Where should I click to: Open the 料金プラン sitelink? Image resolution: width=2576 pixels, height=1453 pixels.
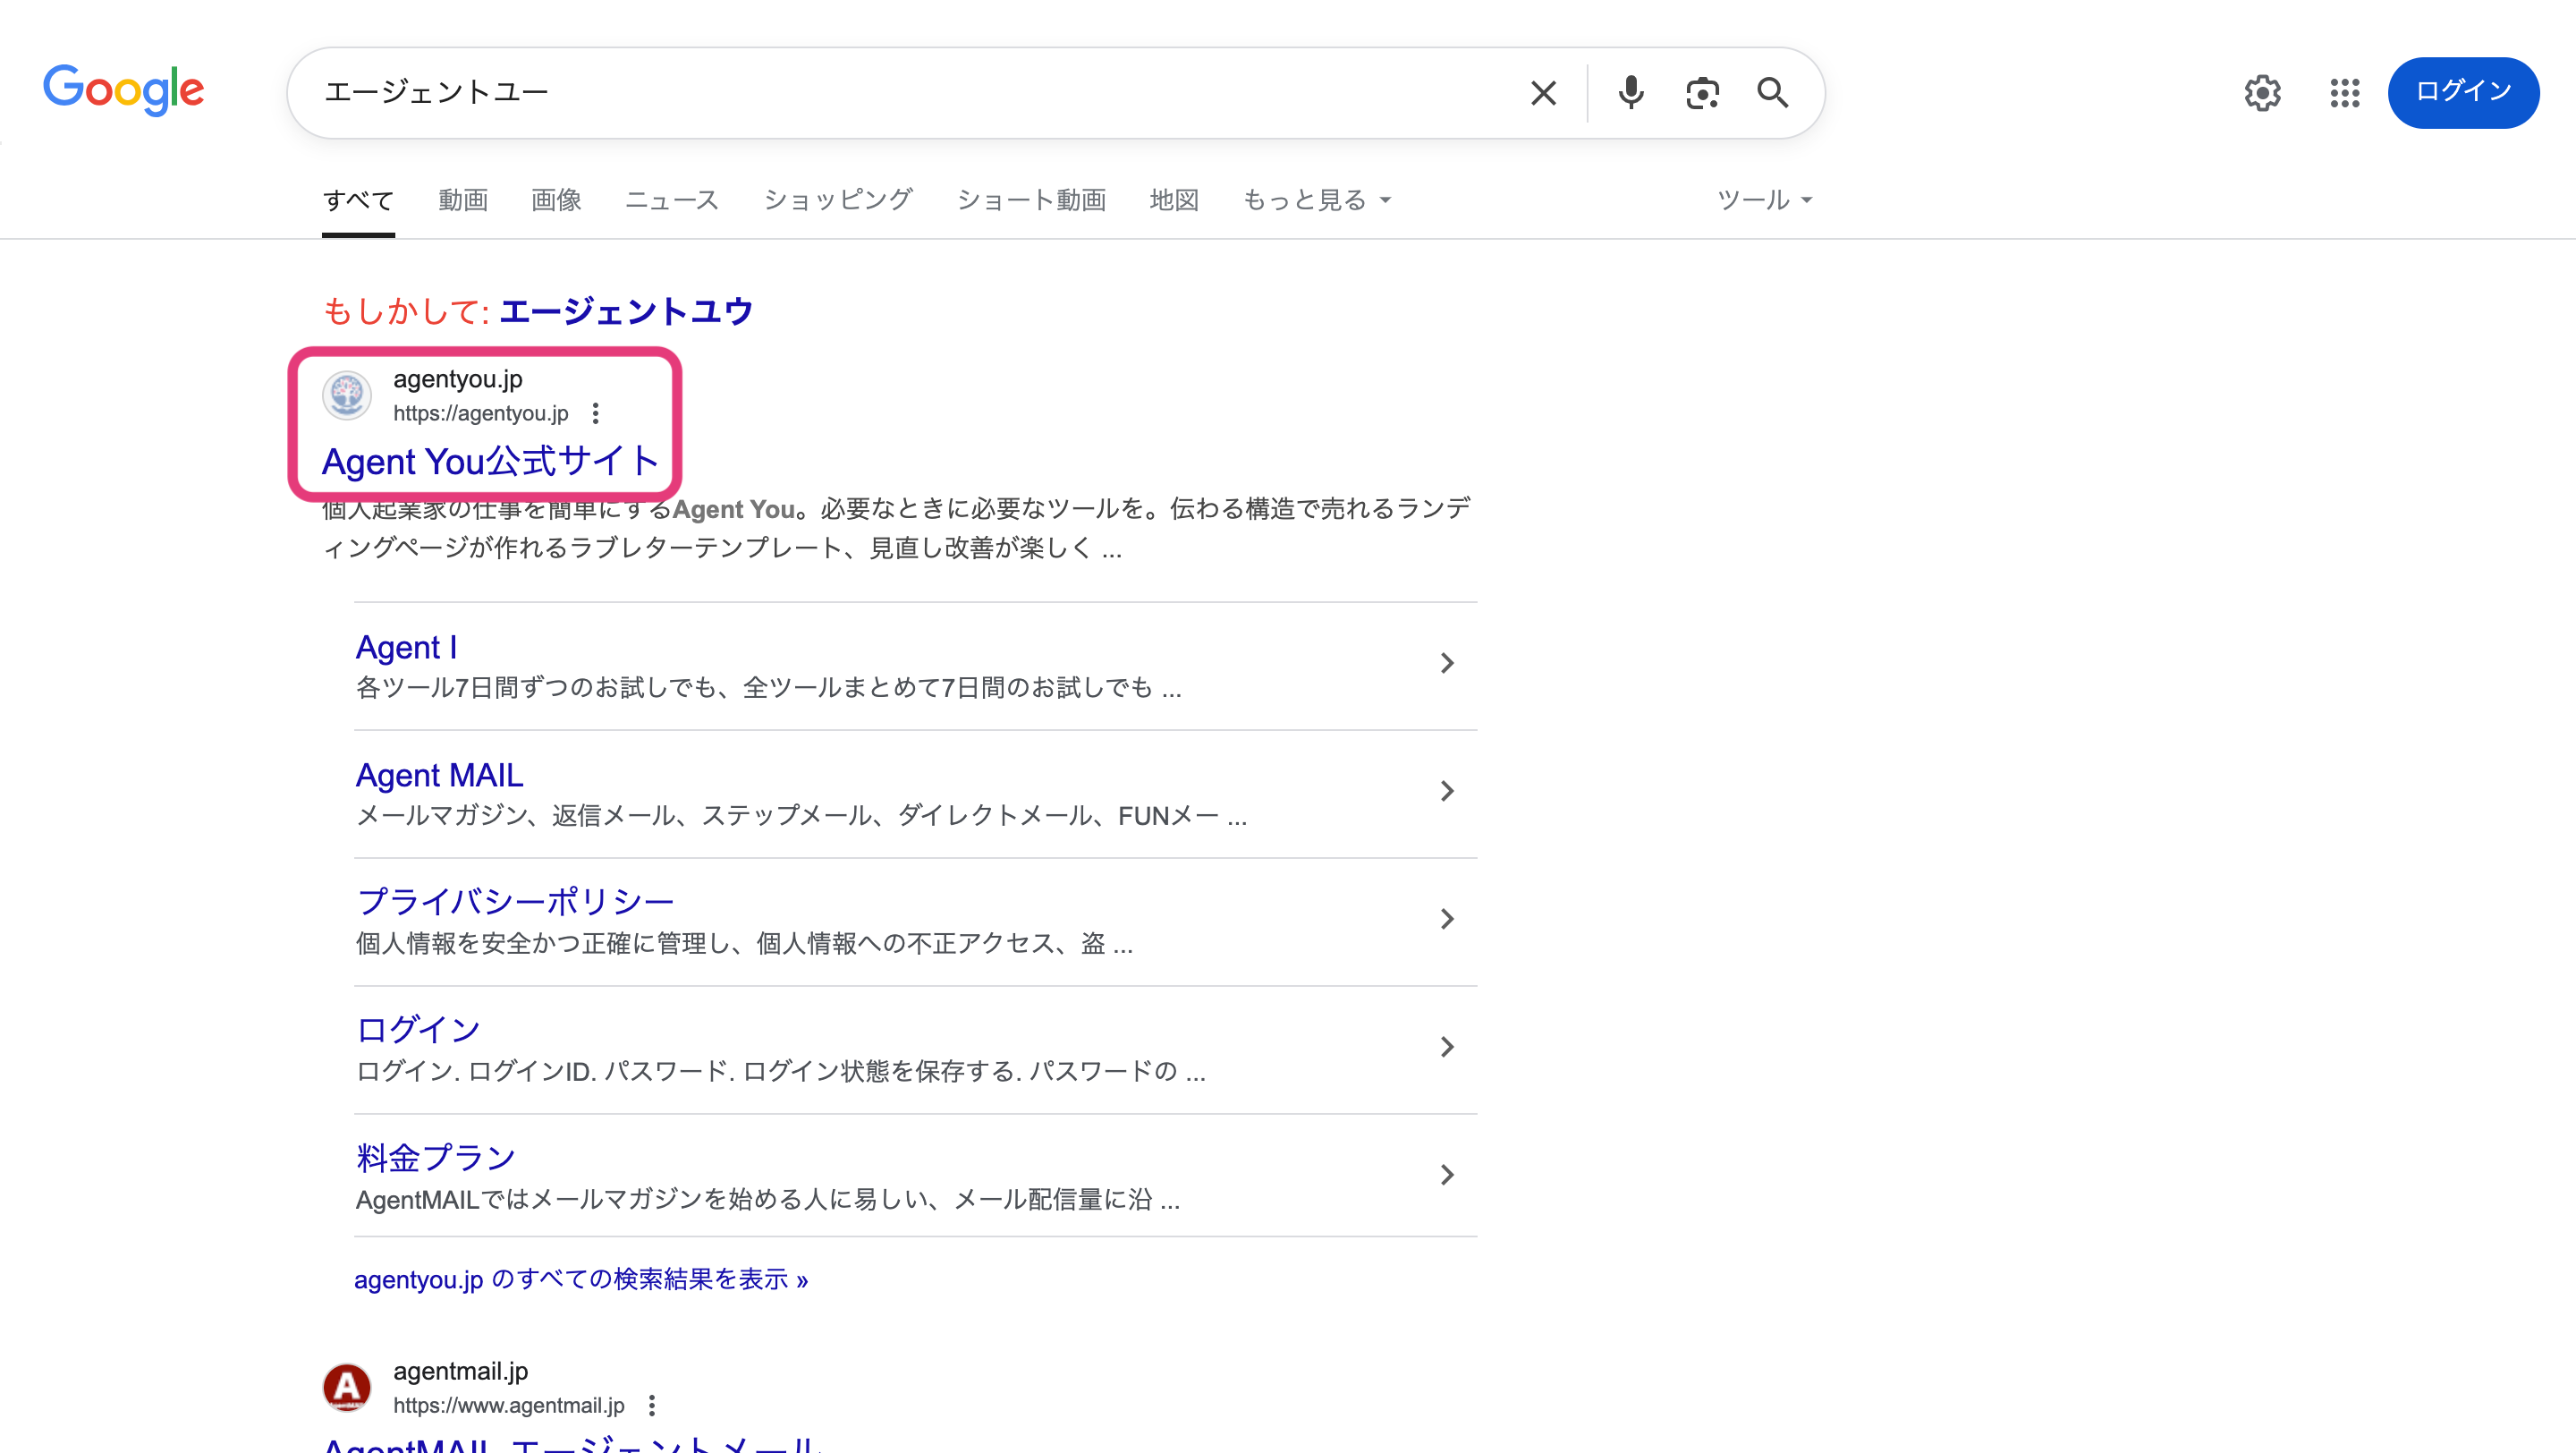click(x=436, y=1158)
